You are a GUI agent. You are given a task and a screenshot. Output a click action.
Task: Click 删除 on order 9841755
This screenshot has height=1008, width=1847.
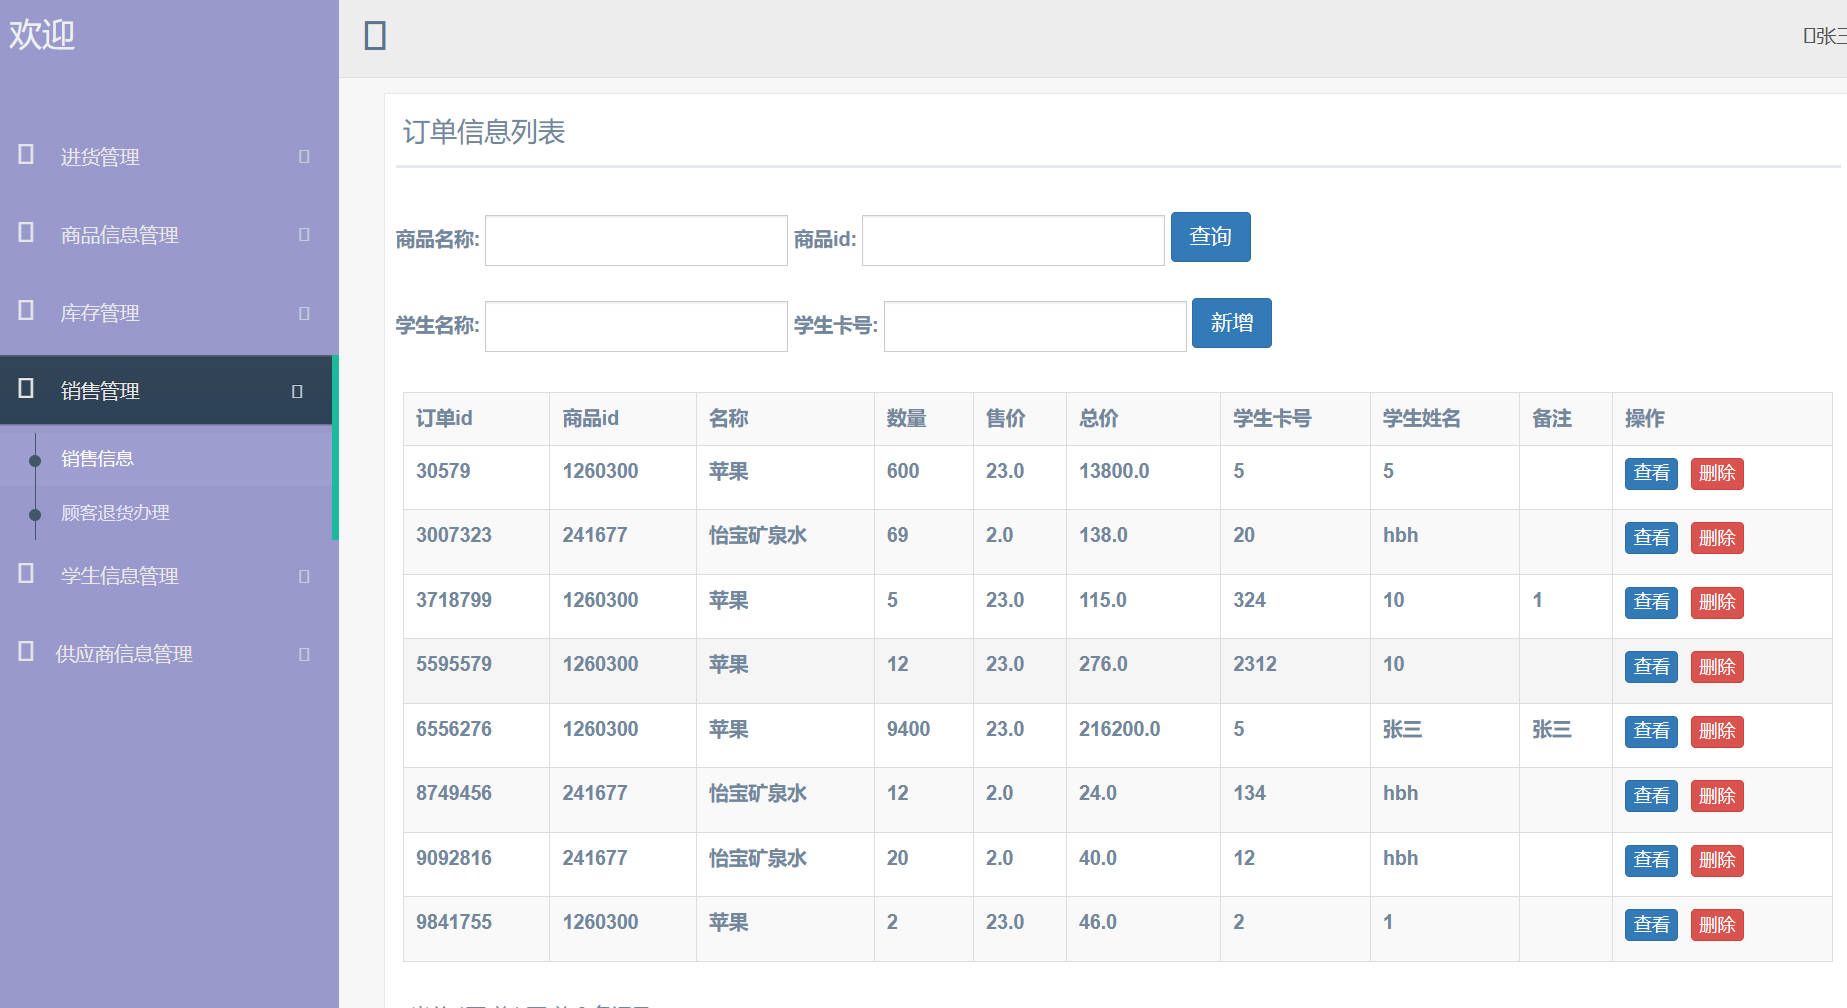point(1716,925)
